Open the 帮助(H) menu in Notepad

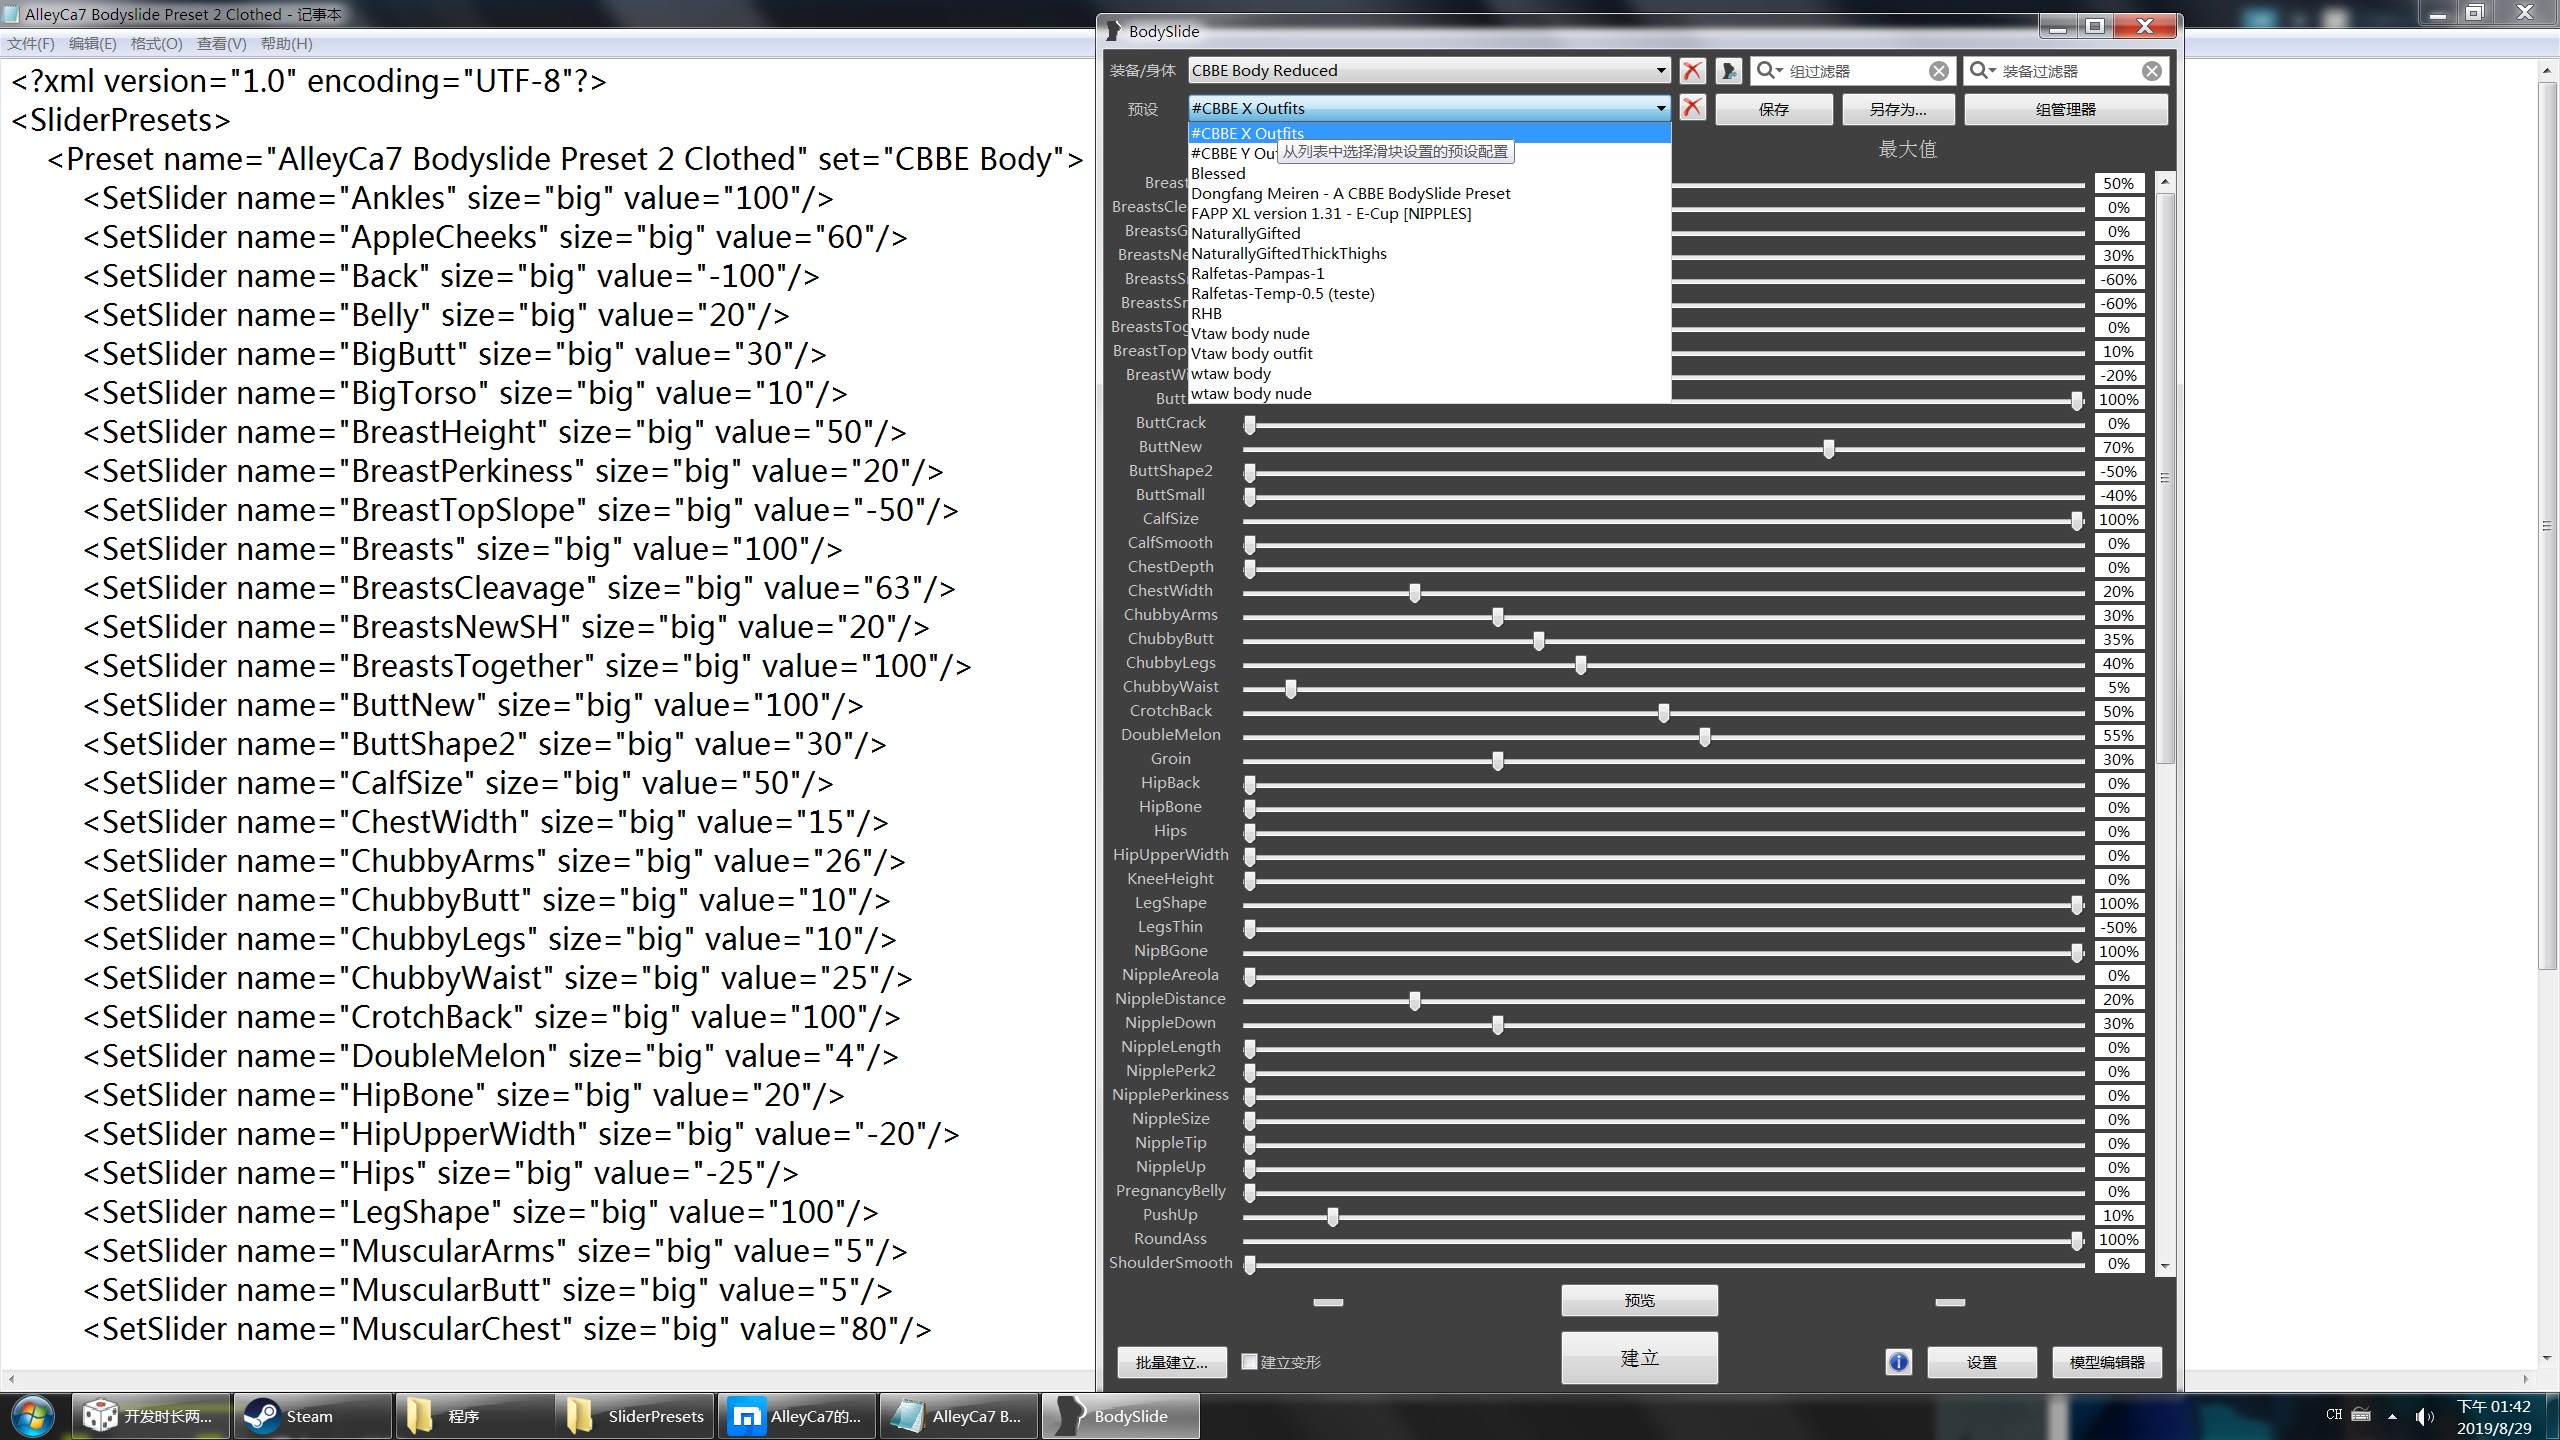click(287, 44)
